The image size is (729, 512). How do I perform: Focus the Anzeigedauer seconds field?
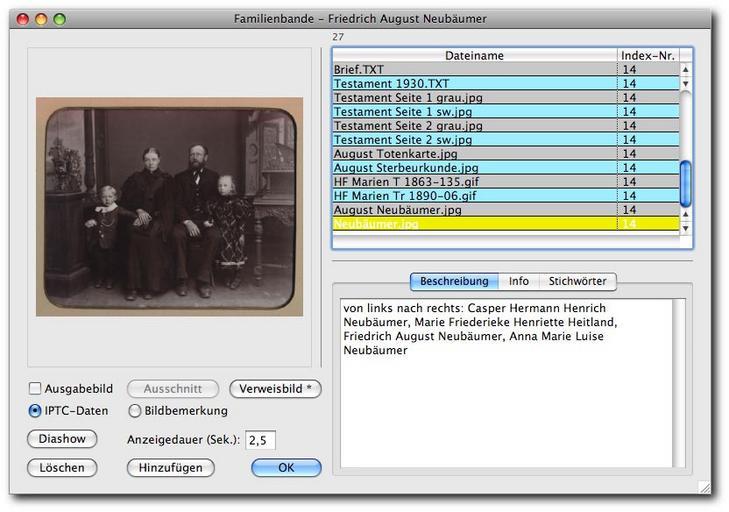coord(260,440)
